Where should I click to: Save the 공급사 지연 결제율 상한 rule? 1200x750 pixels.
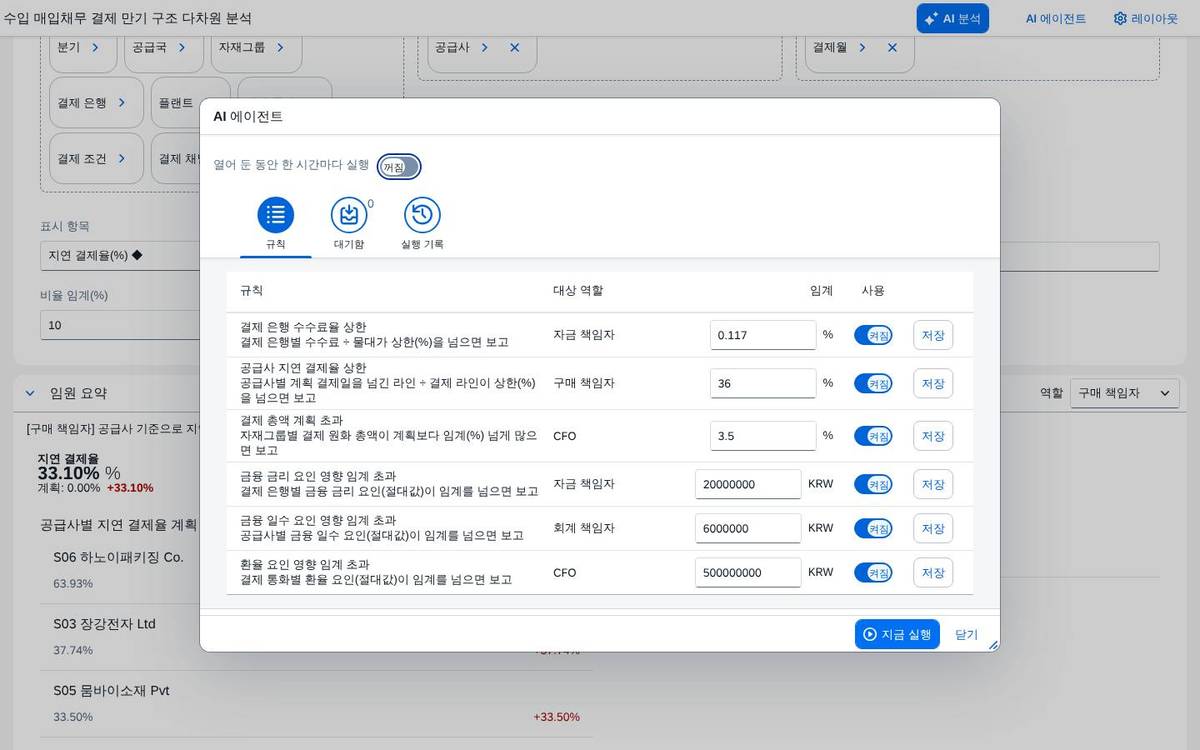[x=932, y=383]
